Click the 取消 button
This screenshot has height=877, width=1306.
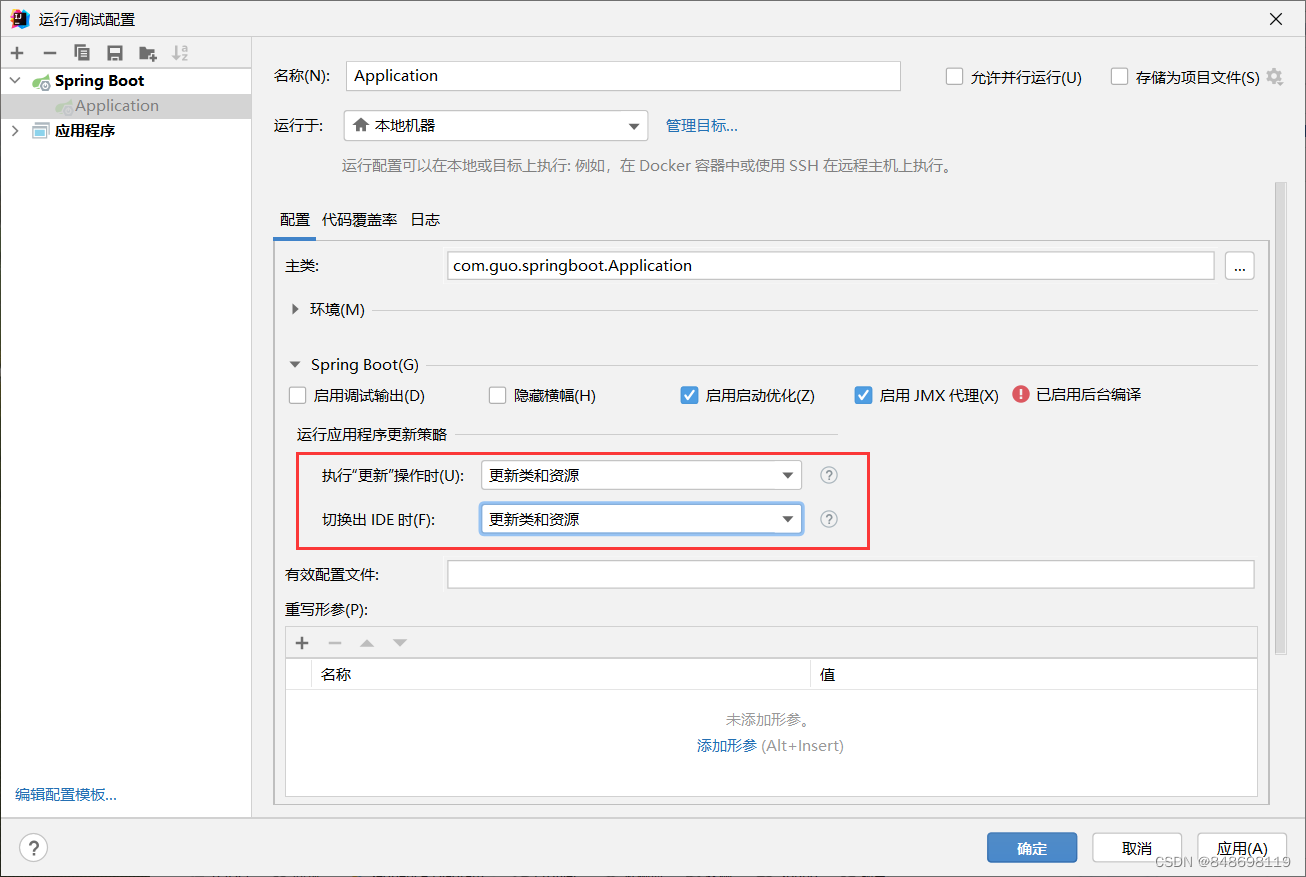(x=1137, y=848)
